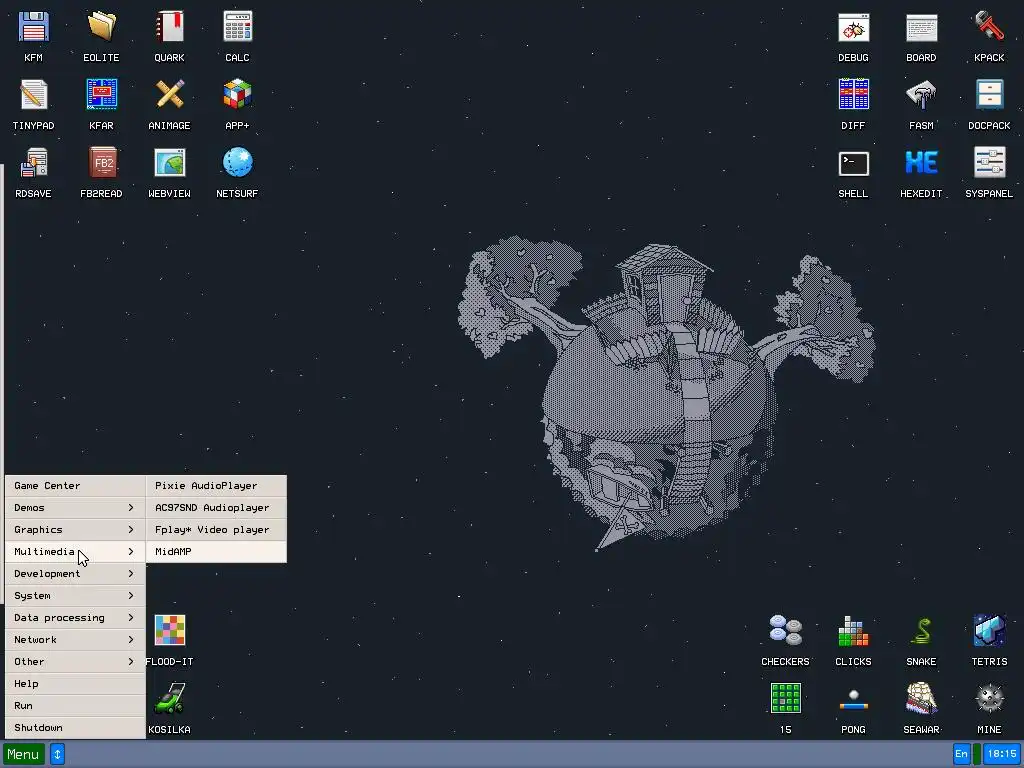The height and width of the screenshot is (768, 1024).
Task: Click the green Menu taskbar button
Action: click(x=24, y=754)
